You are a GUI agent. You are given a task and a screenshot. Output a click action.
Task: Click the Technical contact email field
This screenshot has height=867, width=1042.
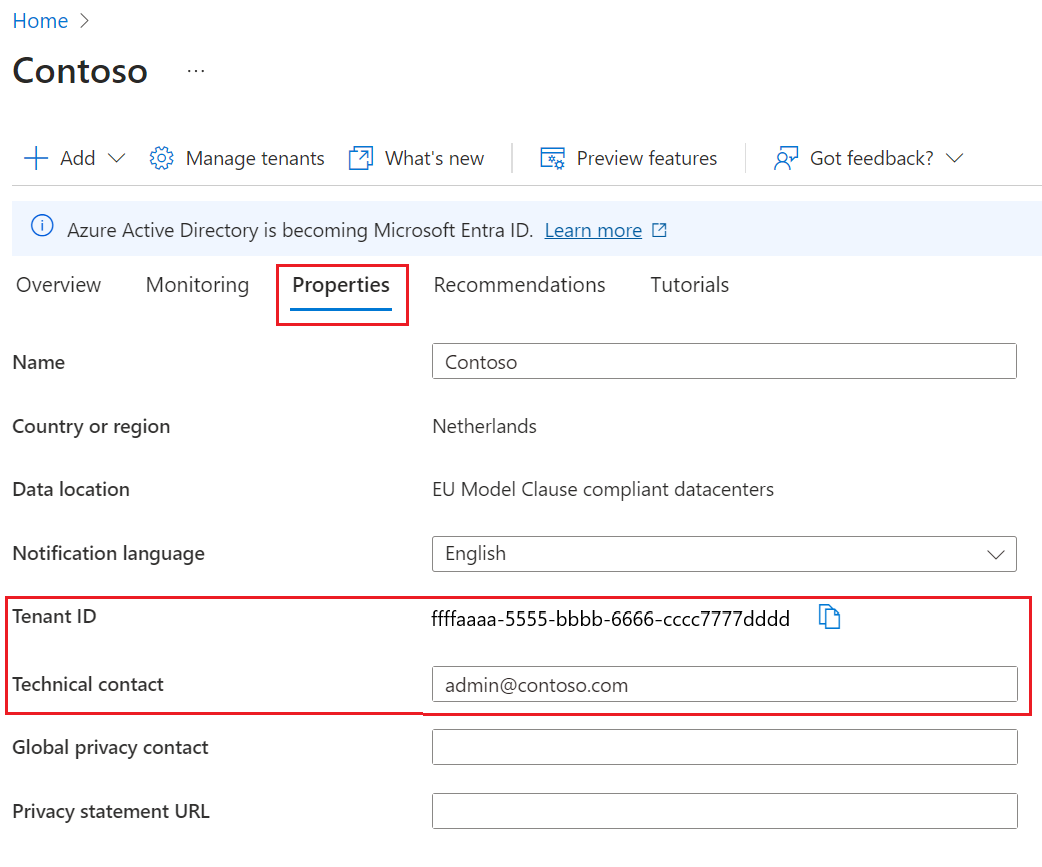click(724, 684)
